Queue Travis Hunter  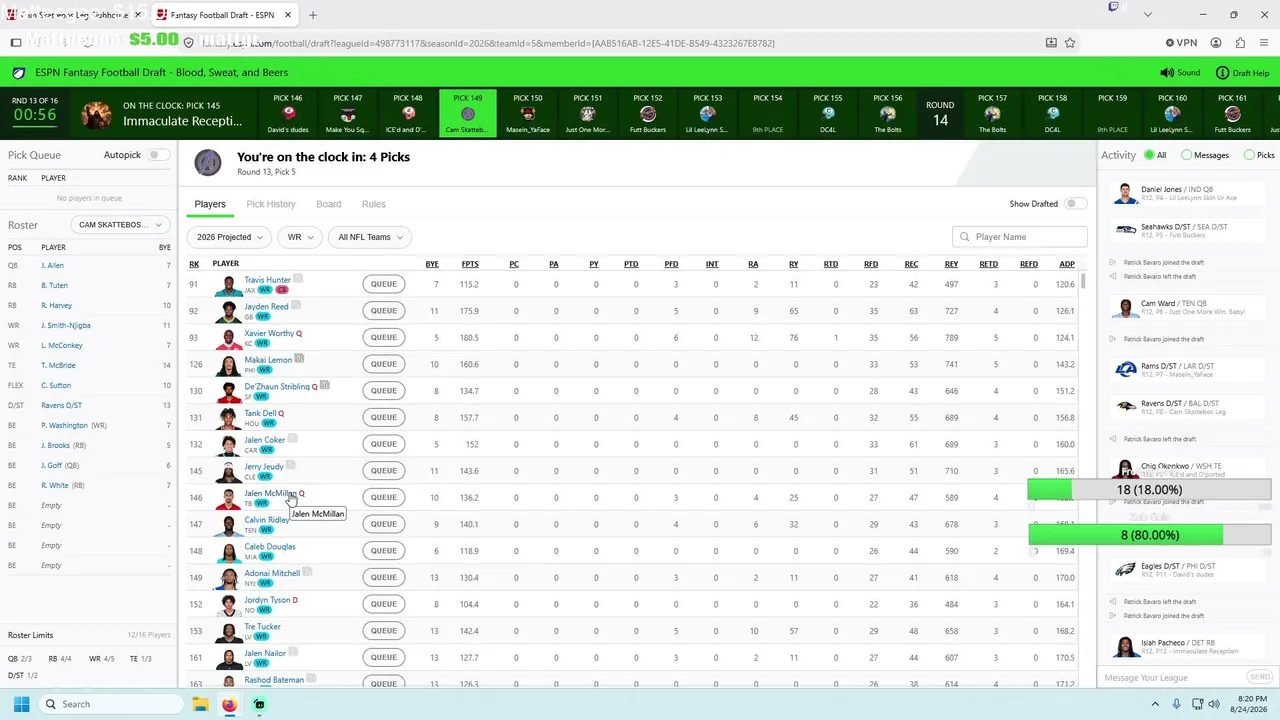(384, 284)
